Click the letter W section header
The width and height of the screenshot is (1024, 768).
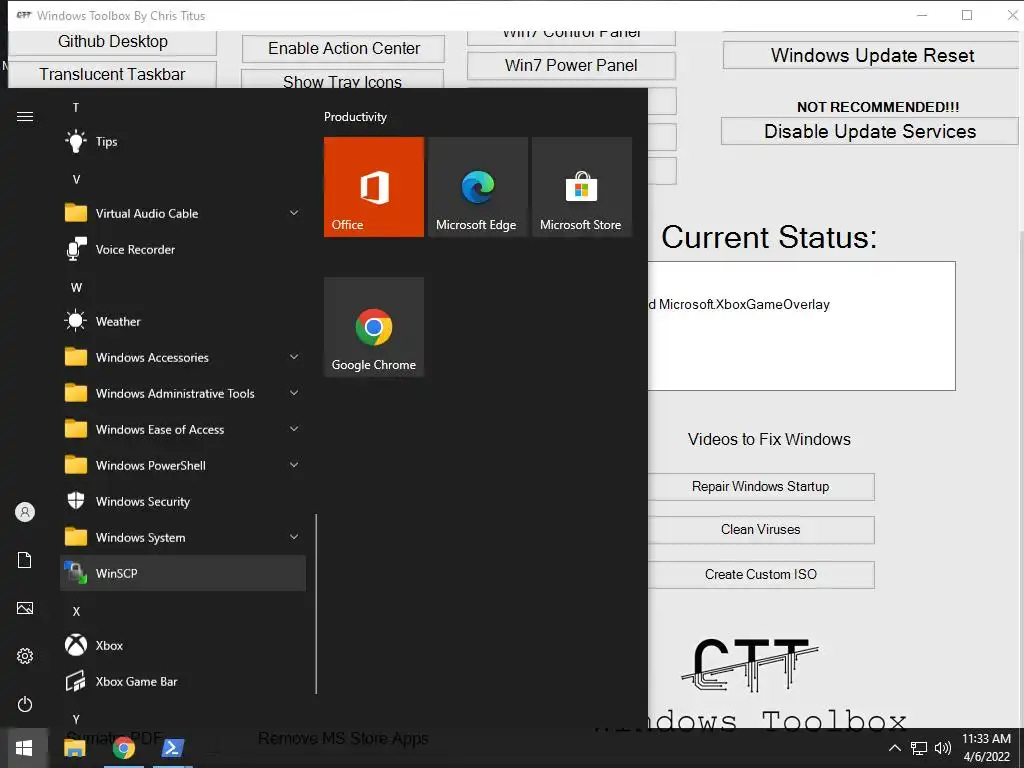pos(76,287)
